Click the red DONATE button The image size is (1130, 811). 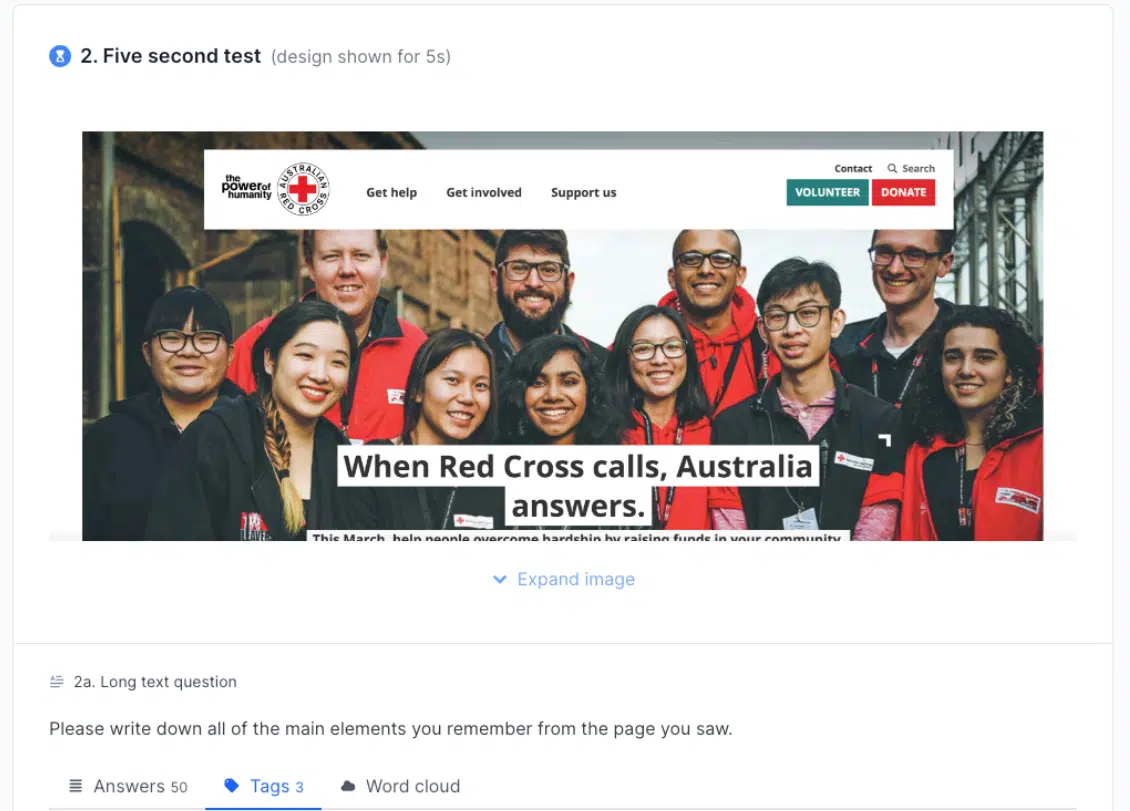(x=904, y=192)
